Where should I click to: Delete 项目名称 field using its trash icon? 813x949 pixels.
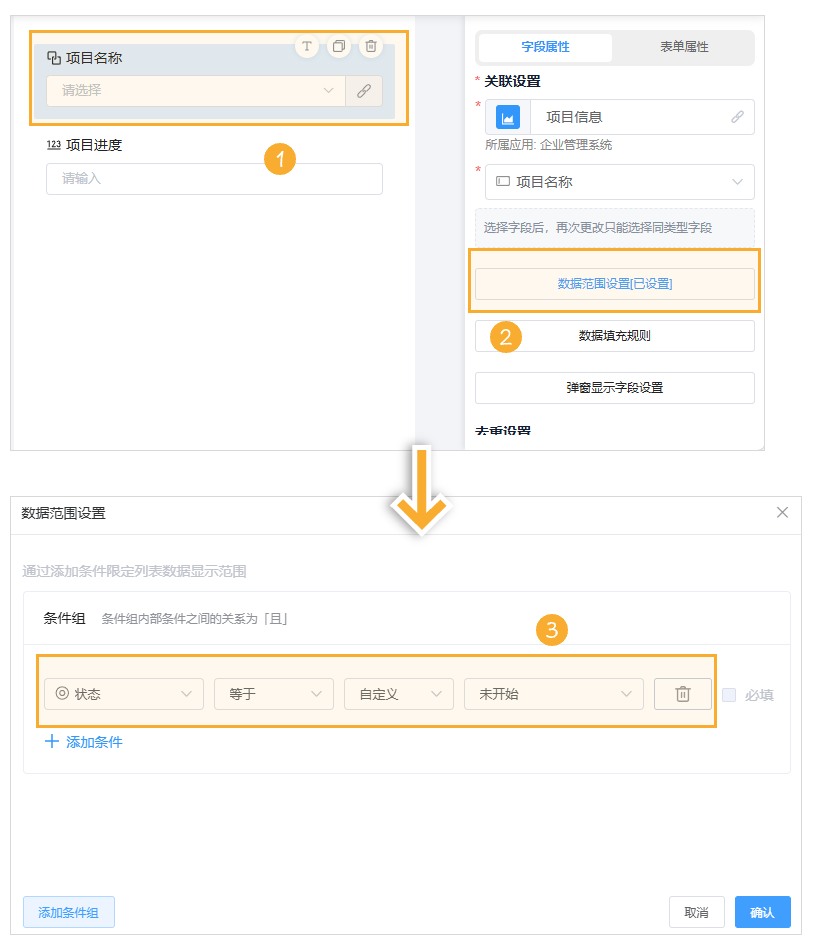click(x=370, y=46)
